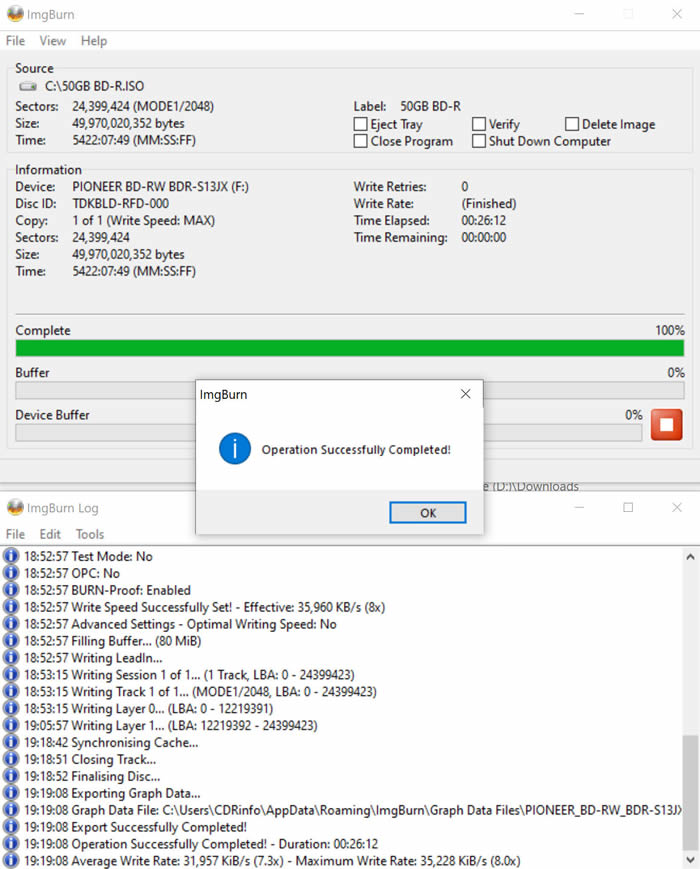The height and width of the screenshot is (869, 700).
Task: Click info icon beside 'Filling Buffer' log entry
Action: pos(11,641)
